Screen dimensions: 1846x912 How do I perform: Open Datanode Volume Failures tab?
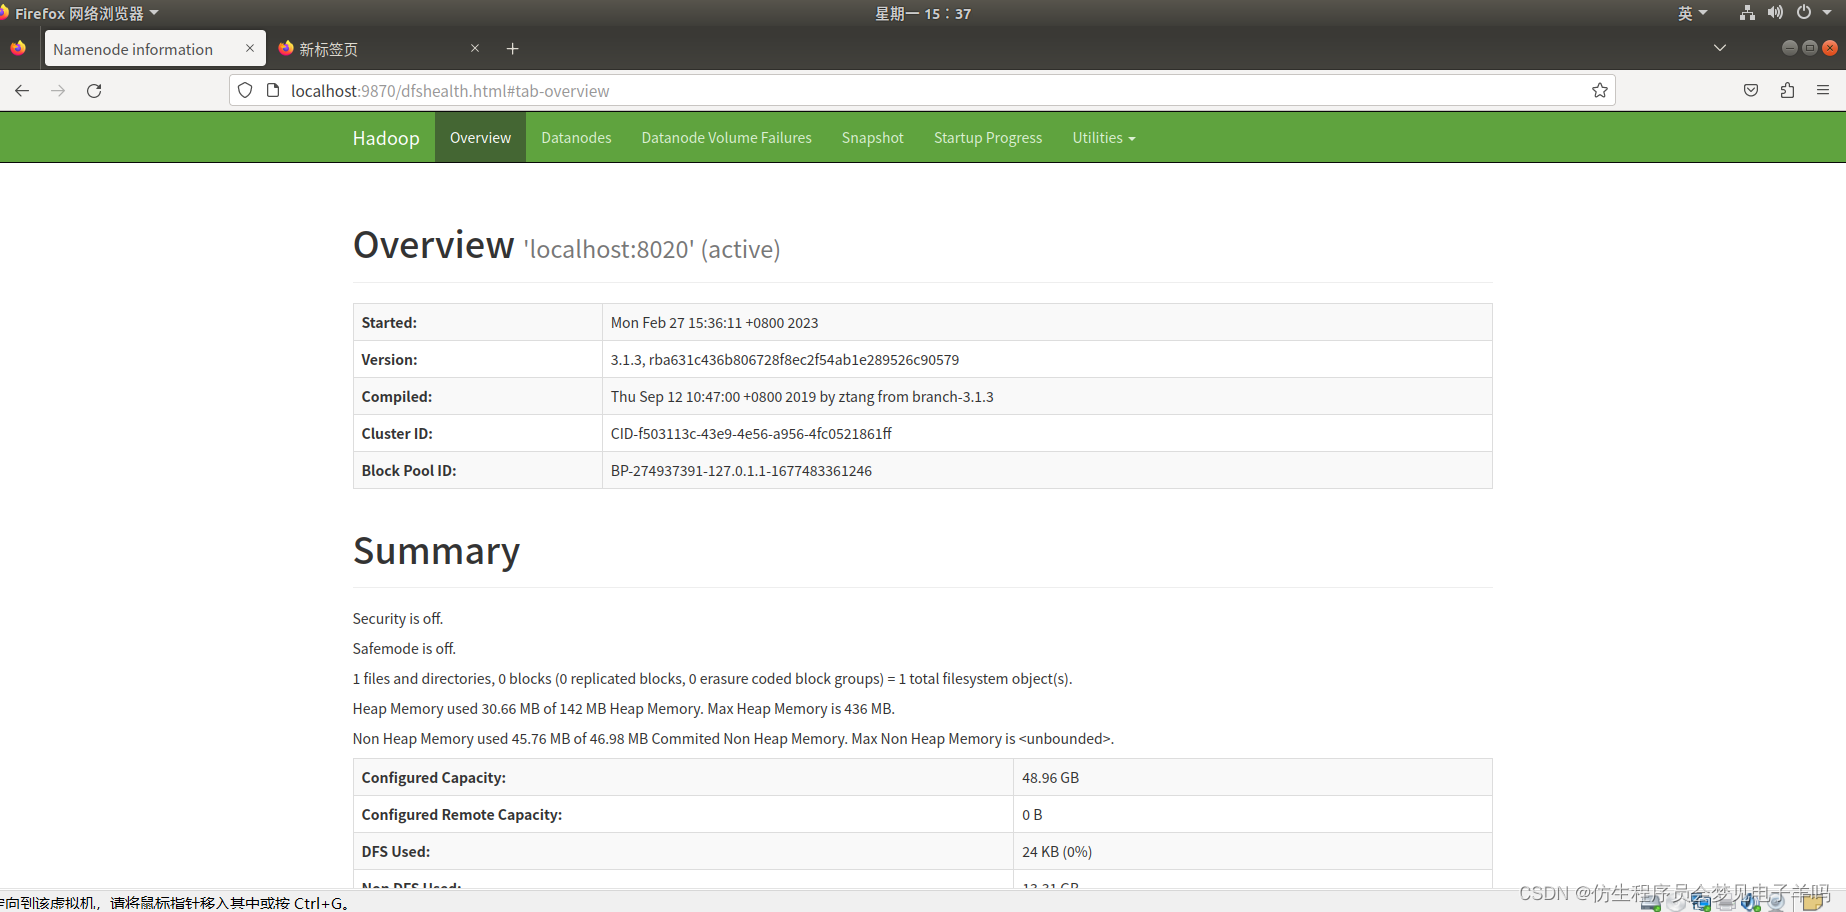click(x=726, y=137)
